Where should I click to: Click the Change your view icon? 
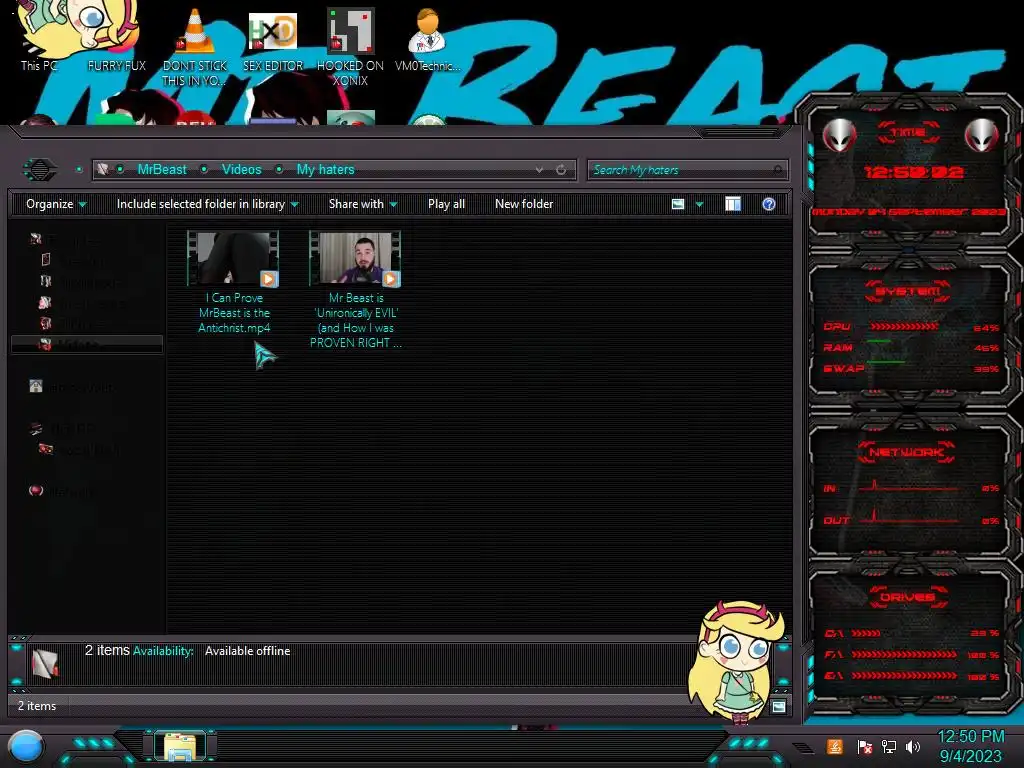(x=678, y=204)
